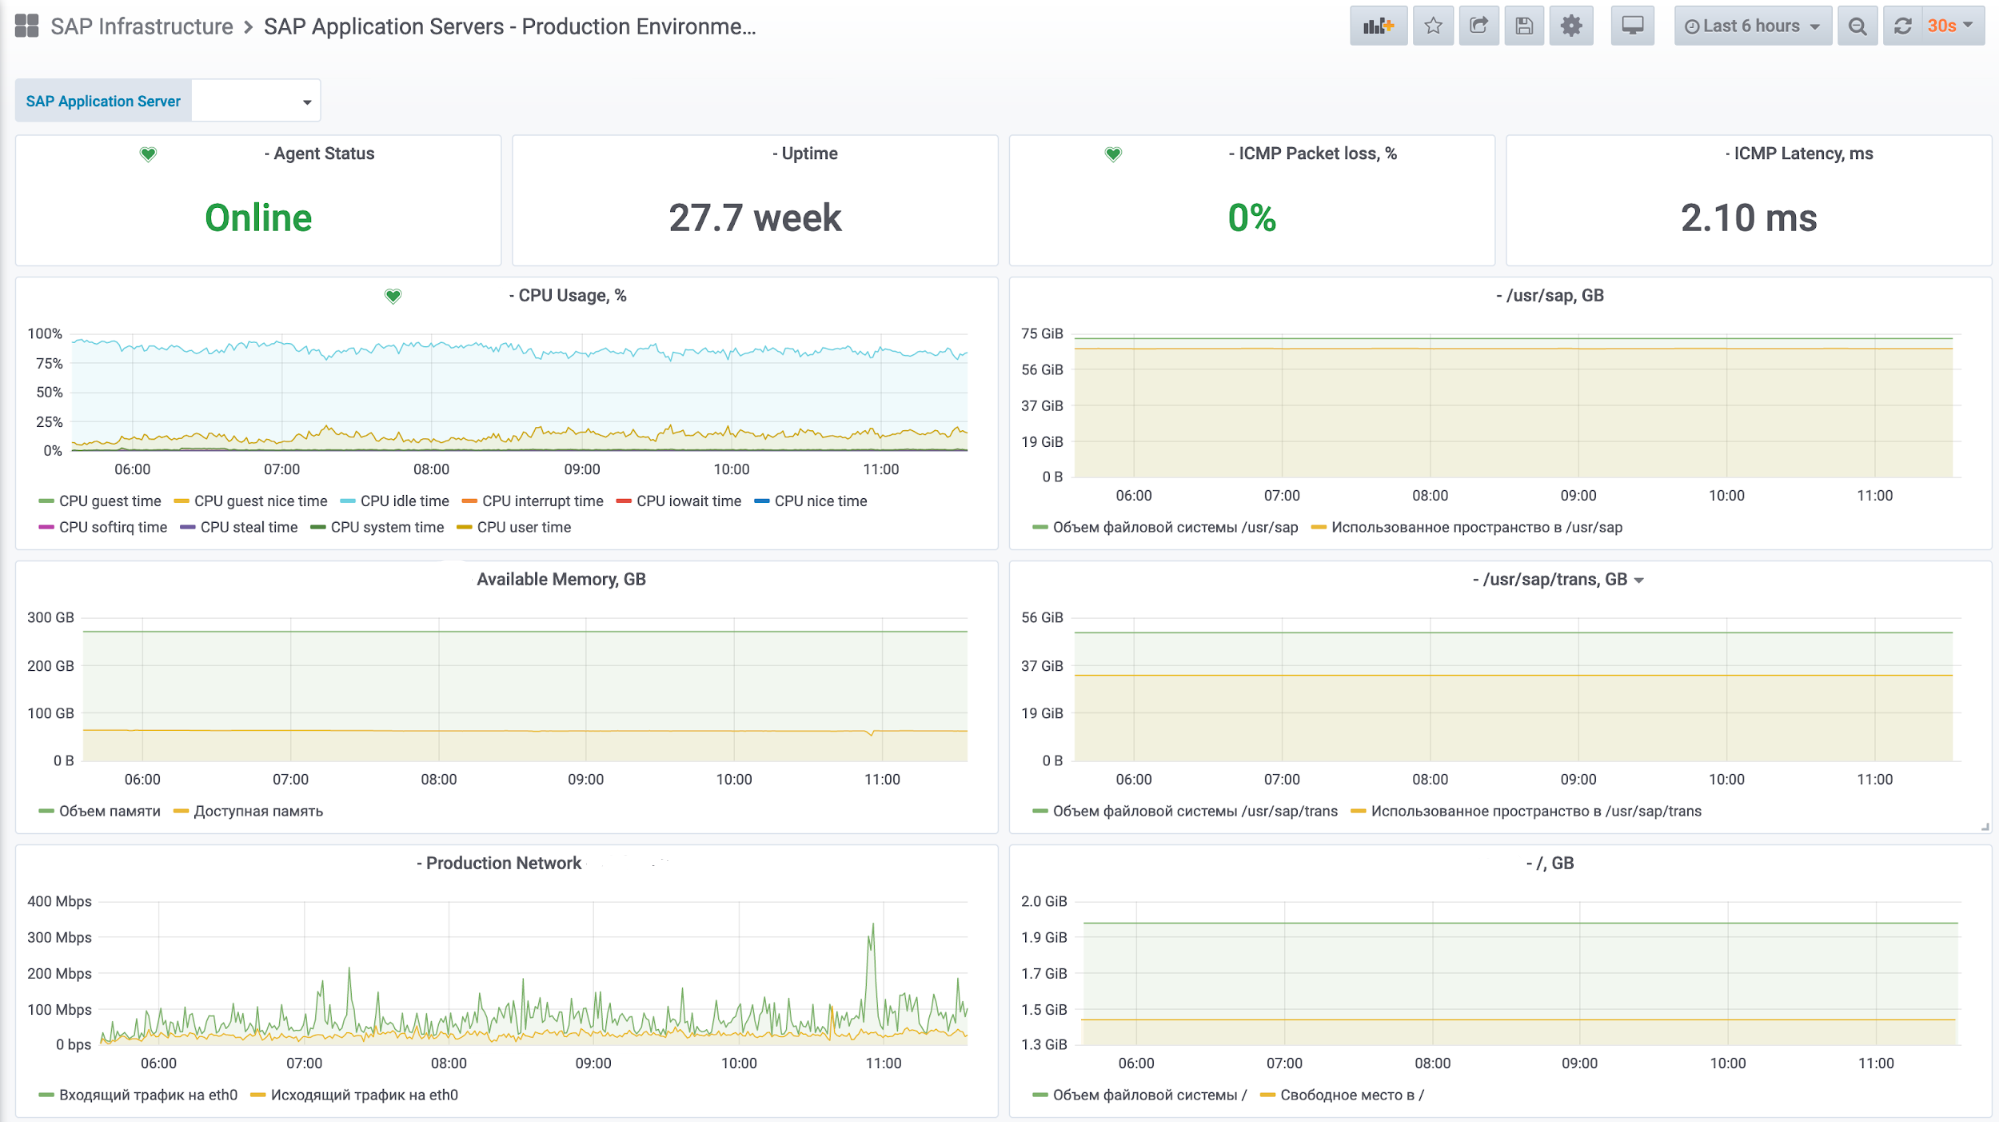Screen dimensions: 1999x1122
Task: Open dashboard settings gear
Action: [x=1571, y=26]
